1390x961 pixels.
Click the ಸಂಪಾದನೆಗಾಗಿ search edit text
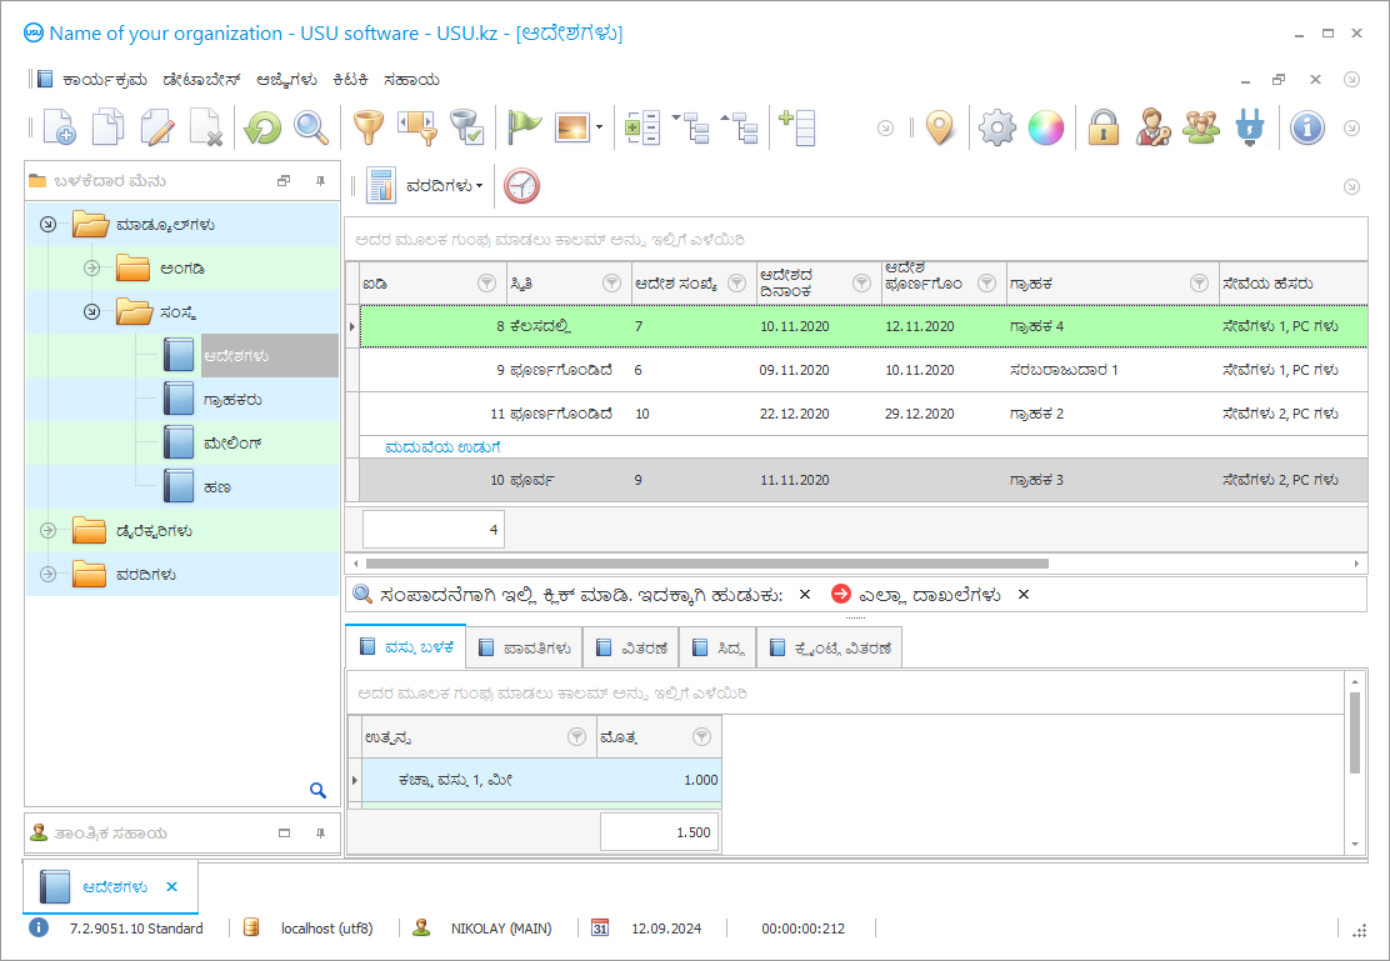pos(581,595)
